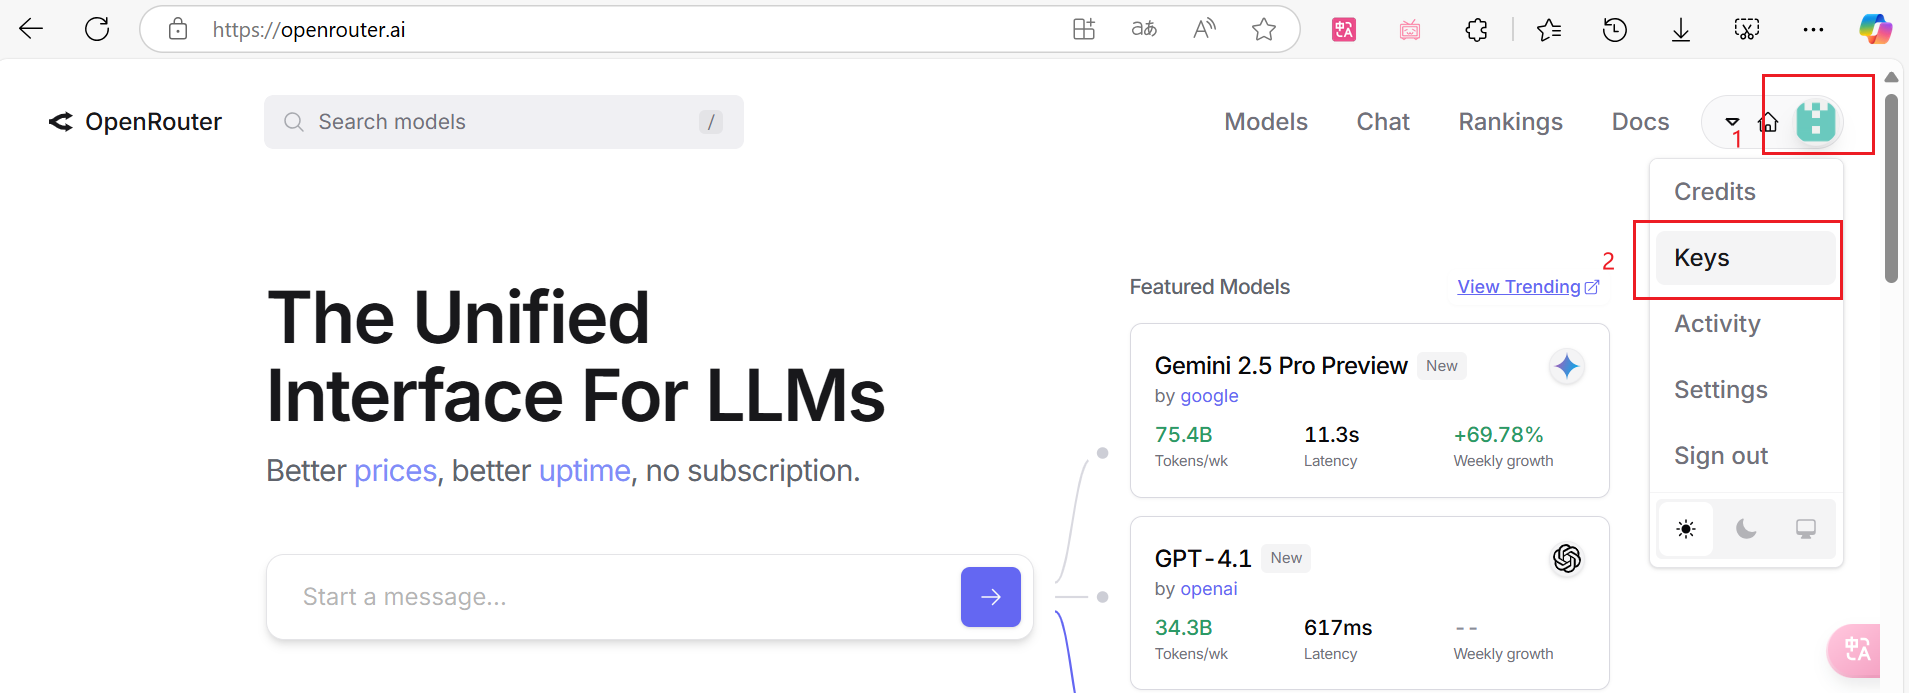
Task: Click the '75.4B' tokens value
Action: [x=1184, y=435]
